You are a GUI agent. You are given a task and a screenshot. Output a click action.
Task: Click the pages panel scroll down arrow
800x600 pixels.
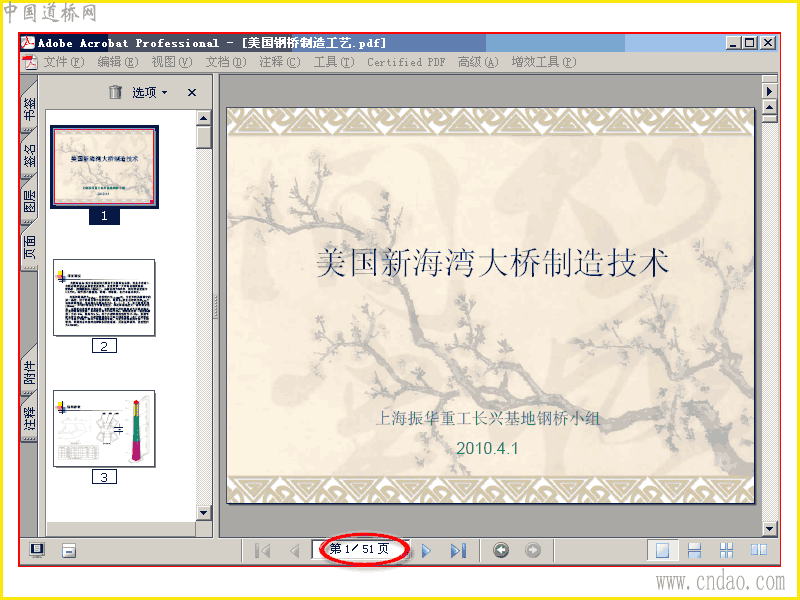coord(204,513)
